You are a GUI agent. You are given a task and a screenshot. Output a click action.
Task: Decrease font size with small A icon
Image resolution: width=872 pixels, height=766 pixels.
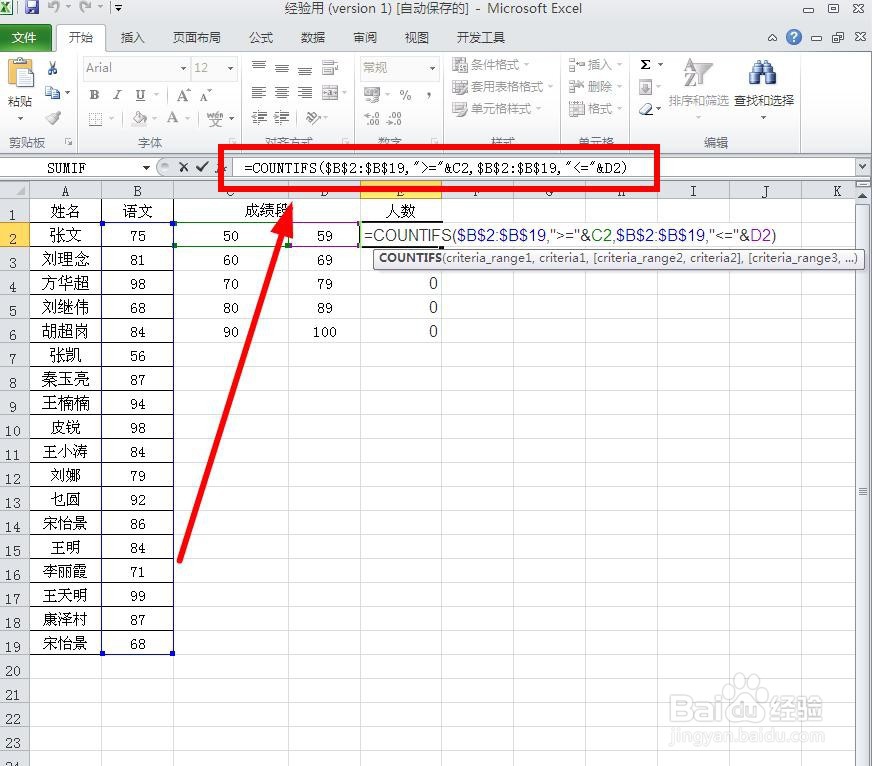click(x=205, y=95)
